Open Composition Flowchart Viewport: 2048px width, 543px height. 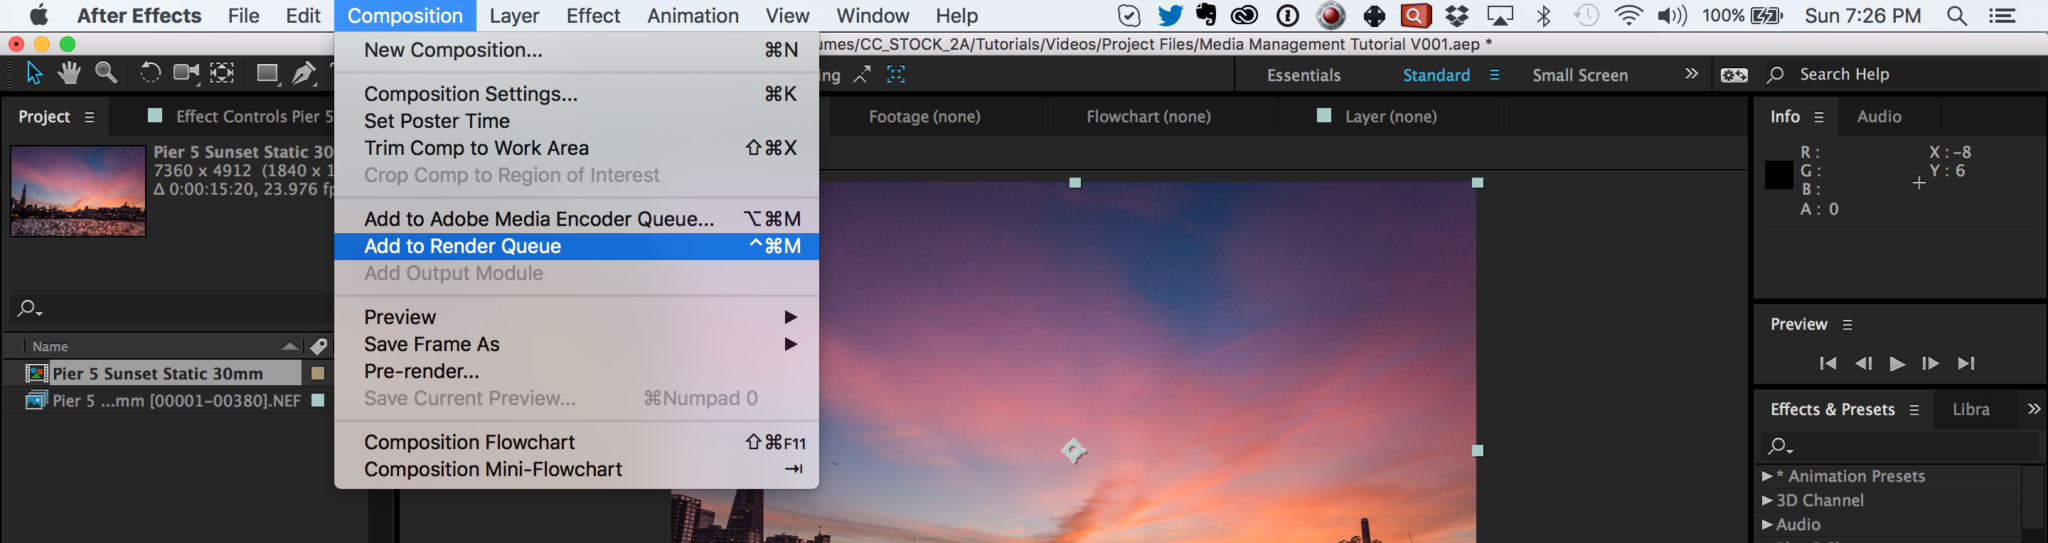pyautogui.click(x=576, y=442)
